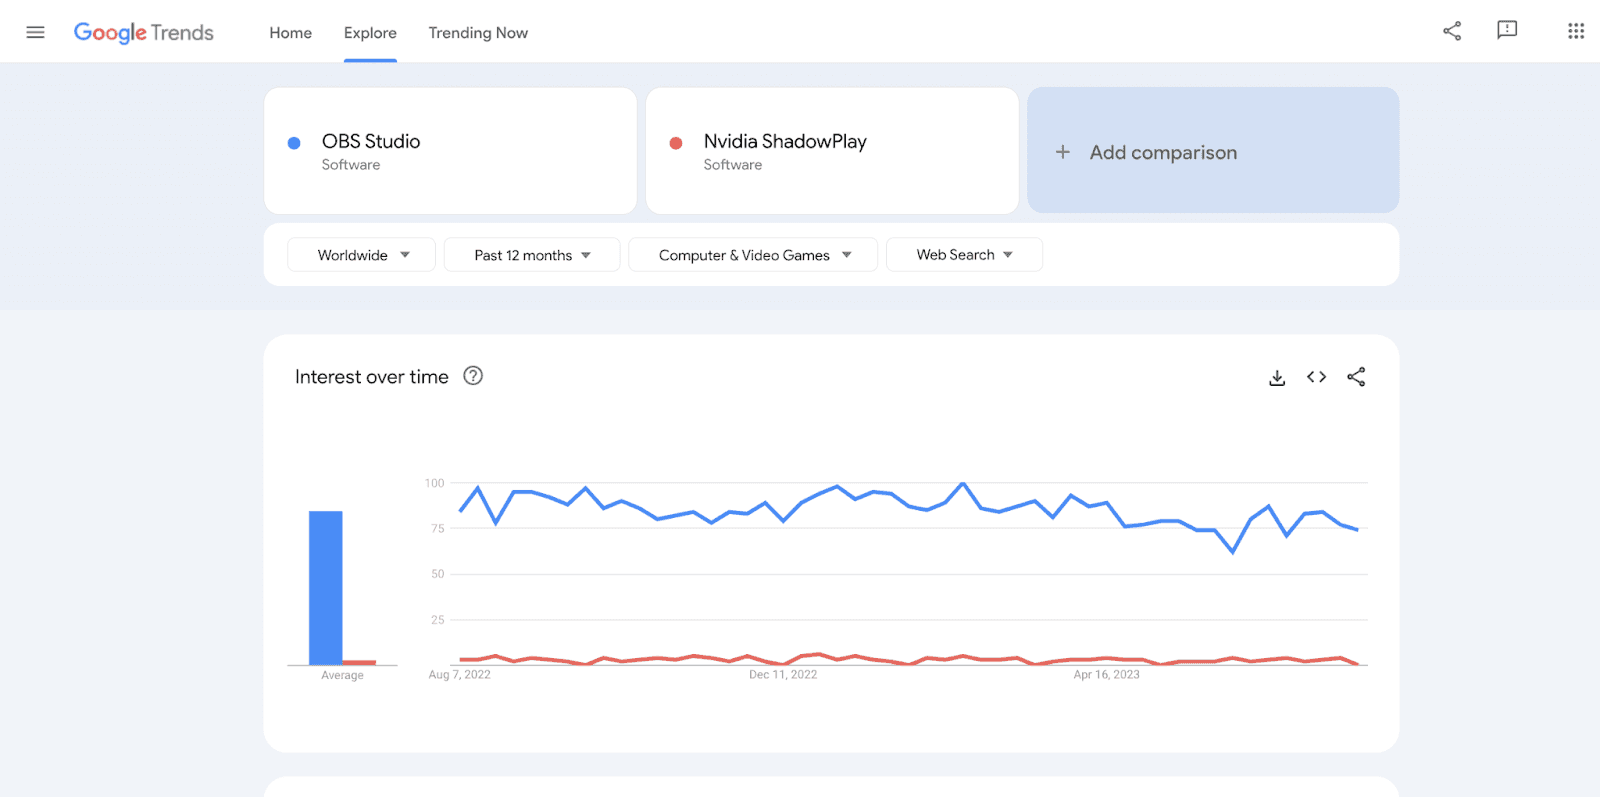Expand Computer & Video Games category dropdown
The image size is (1600, 797).
coord(754,255)
